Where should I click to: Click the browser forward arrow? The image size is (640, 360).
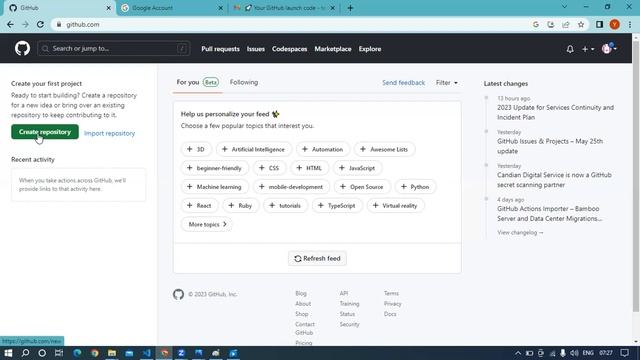pyautogui.click(x=25, y=24)
